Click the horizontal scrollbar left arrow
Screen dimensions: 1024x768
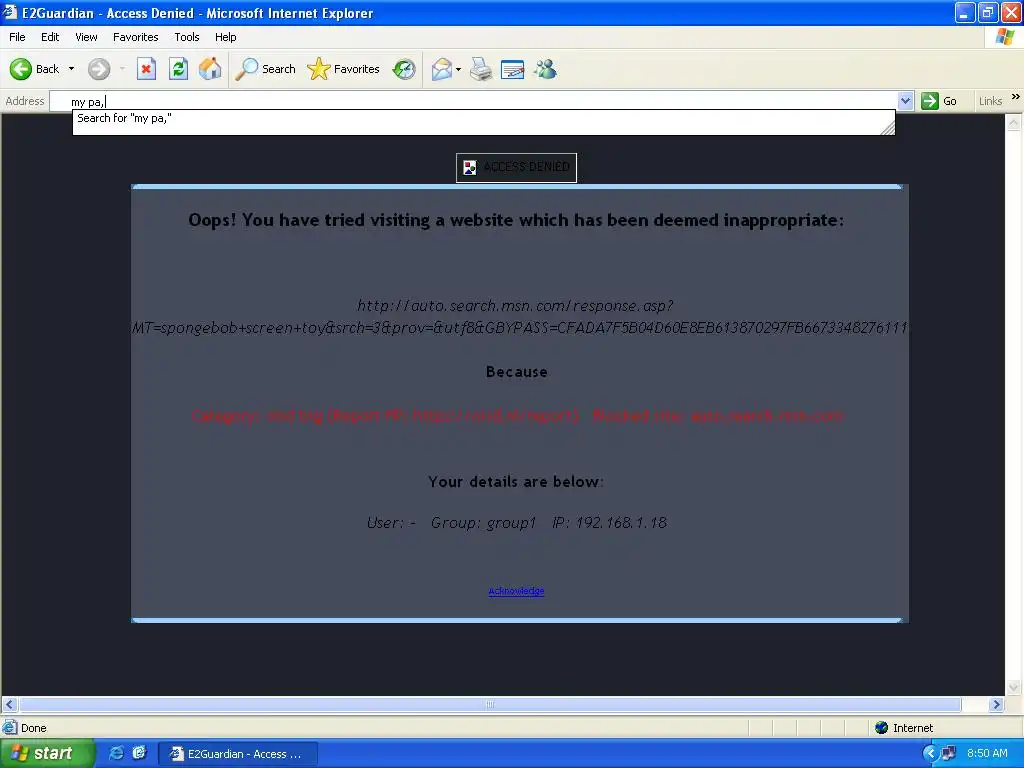pyautogui.click(x=9, y=705)
